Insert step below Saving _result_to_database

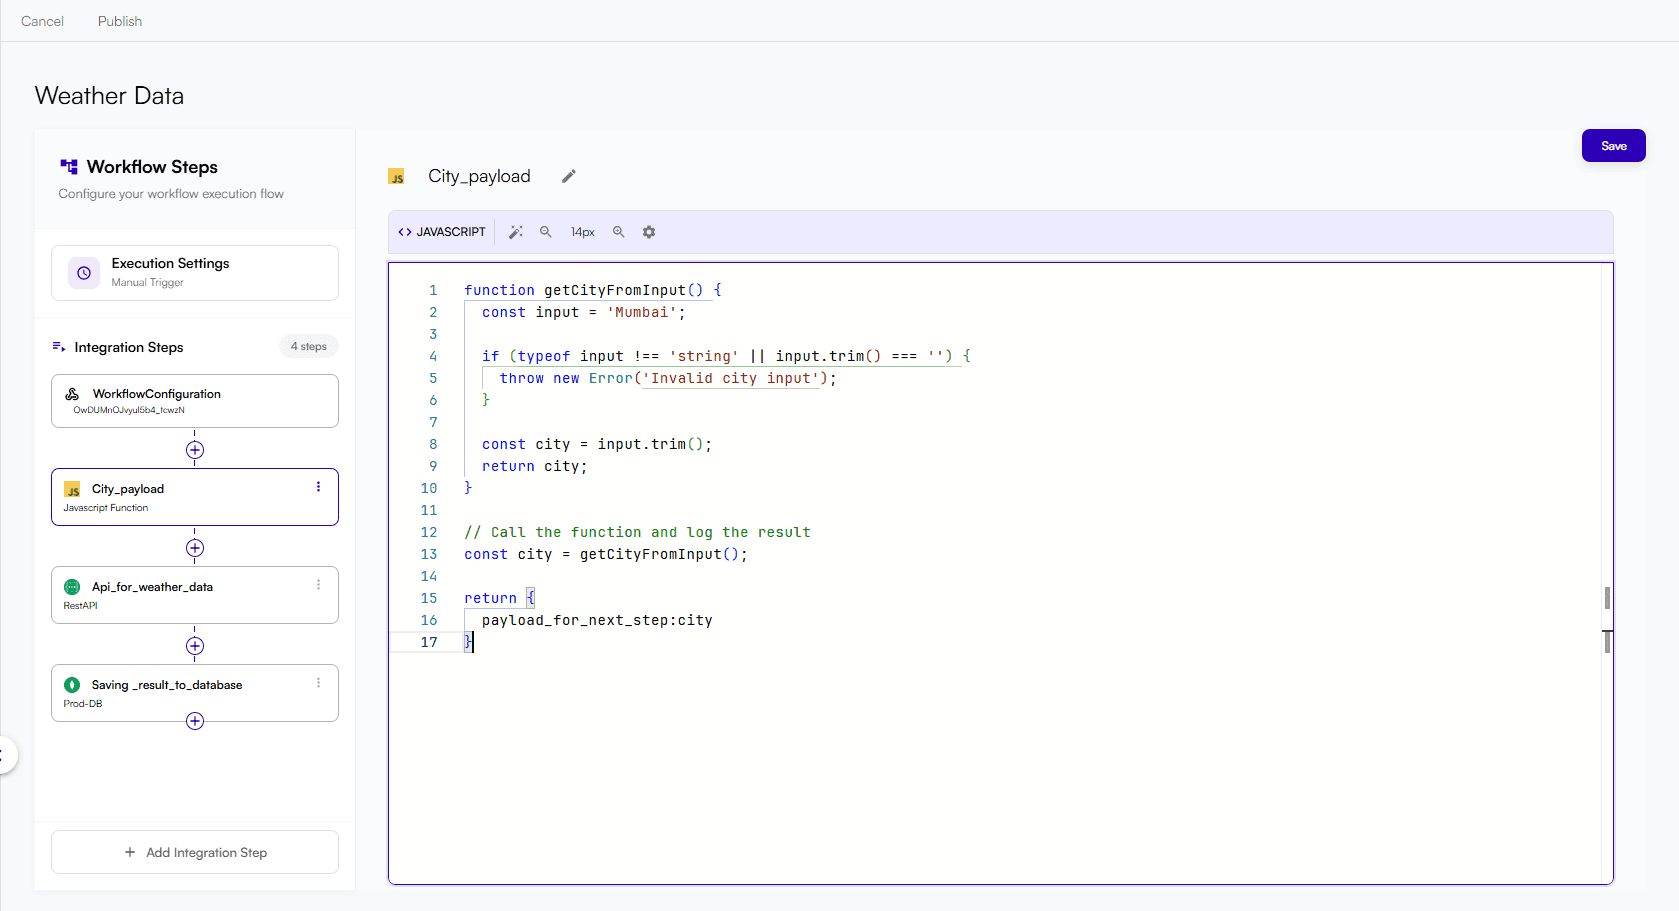[195, 721]
